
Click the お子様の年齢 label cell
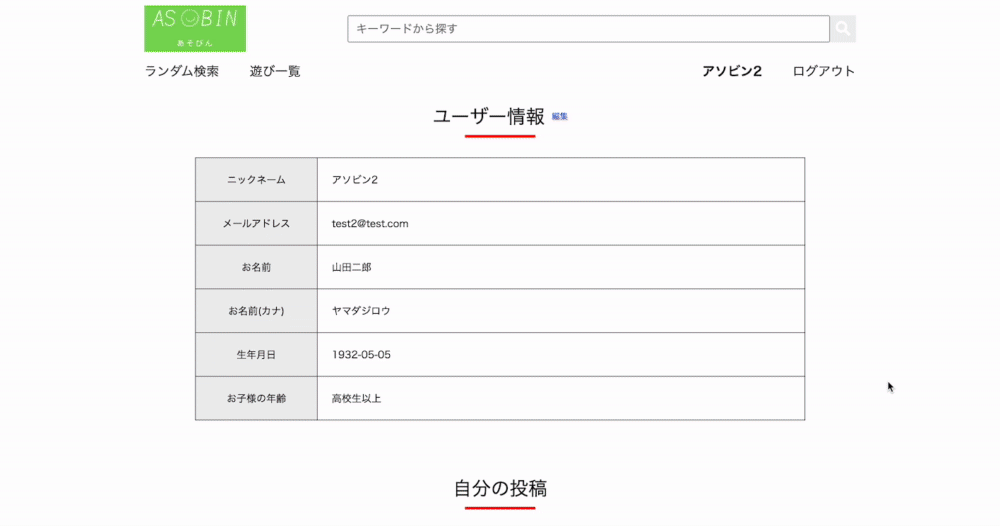coord(256,399)
